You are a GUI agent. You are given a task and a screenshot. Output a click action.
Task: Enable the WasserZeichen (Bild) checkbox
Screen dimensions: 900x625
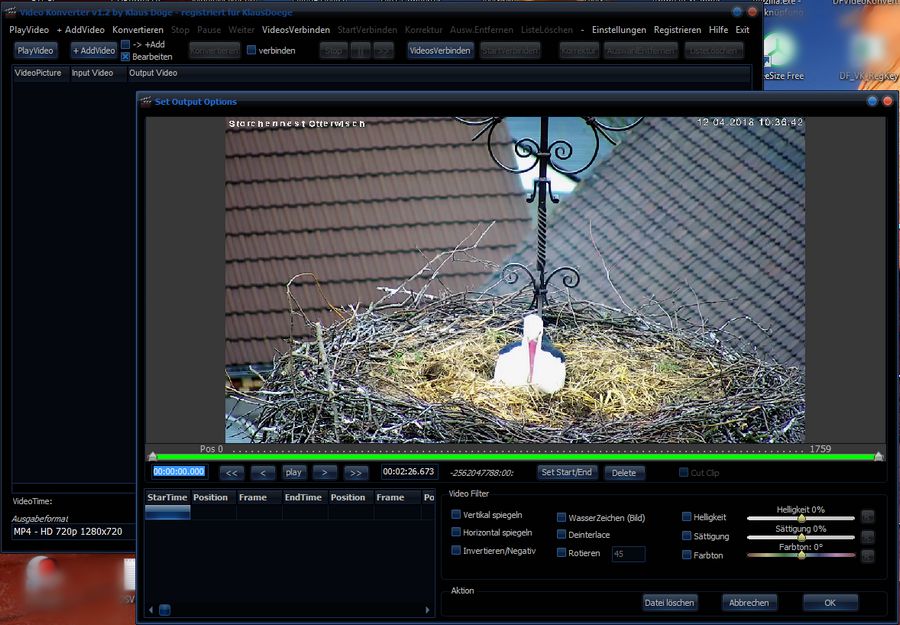(x=562, y=518)
